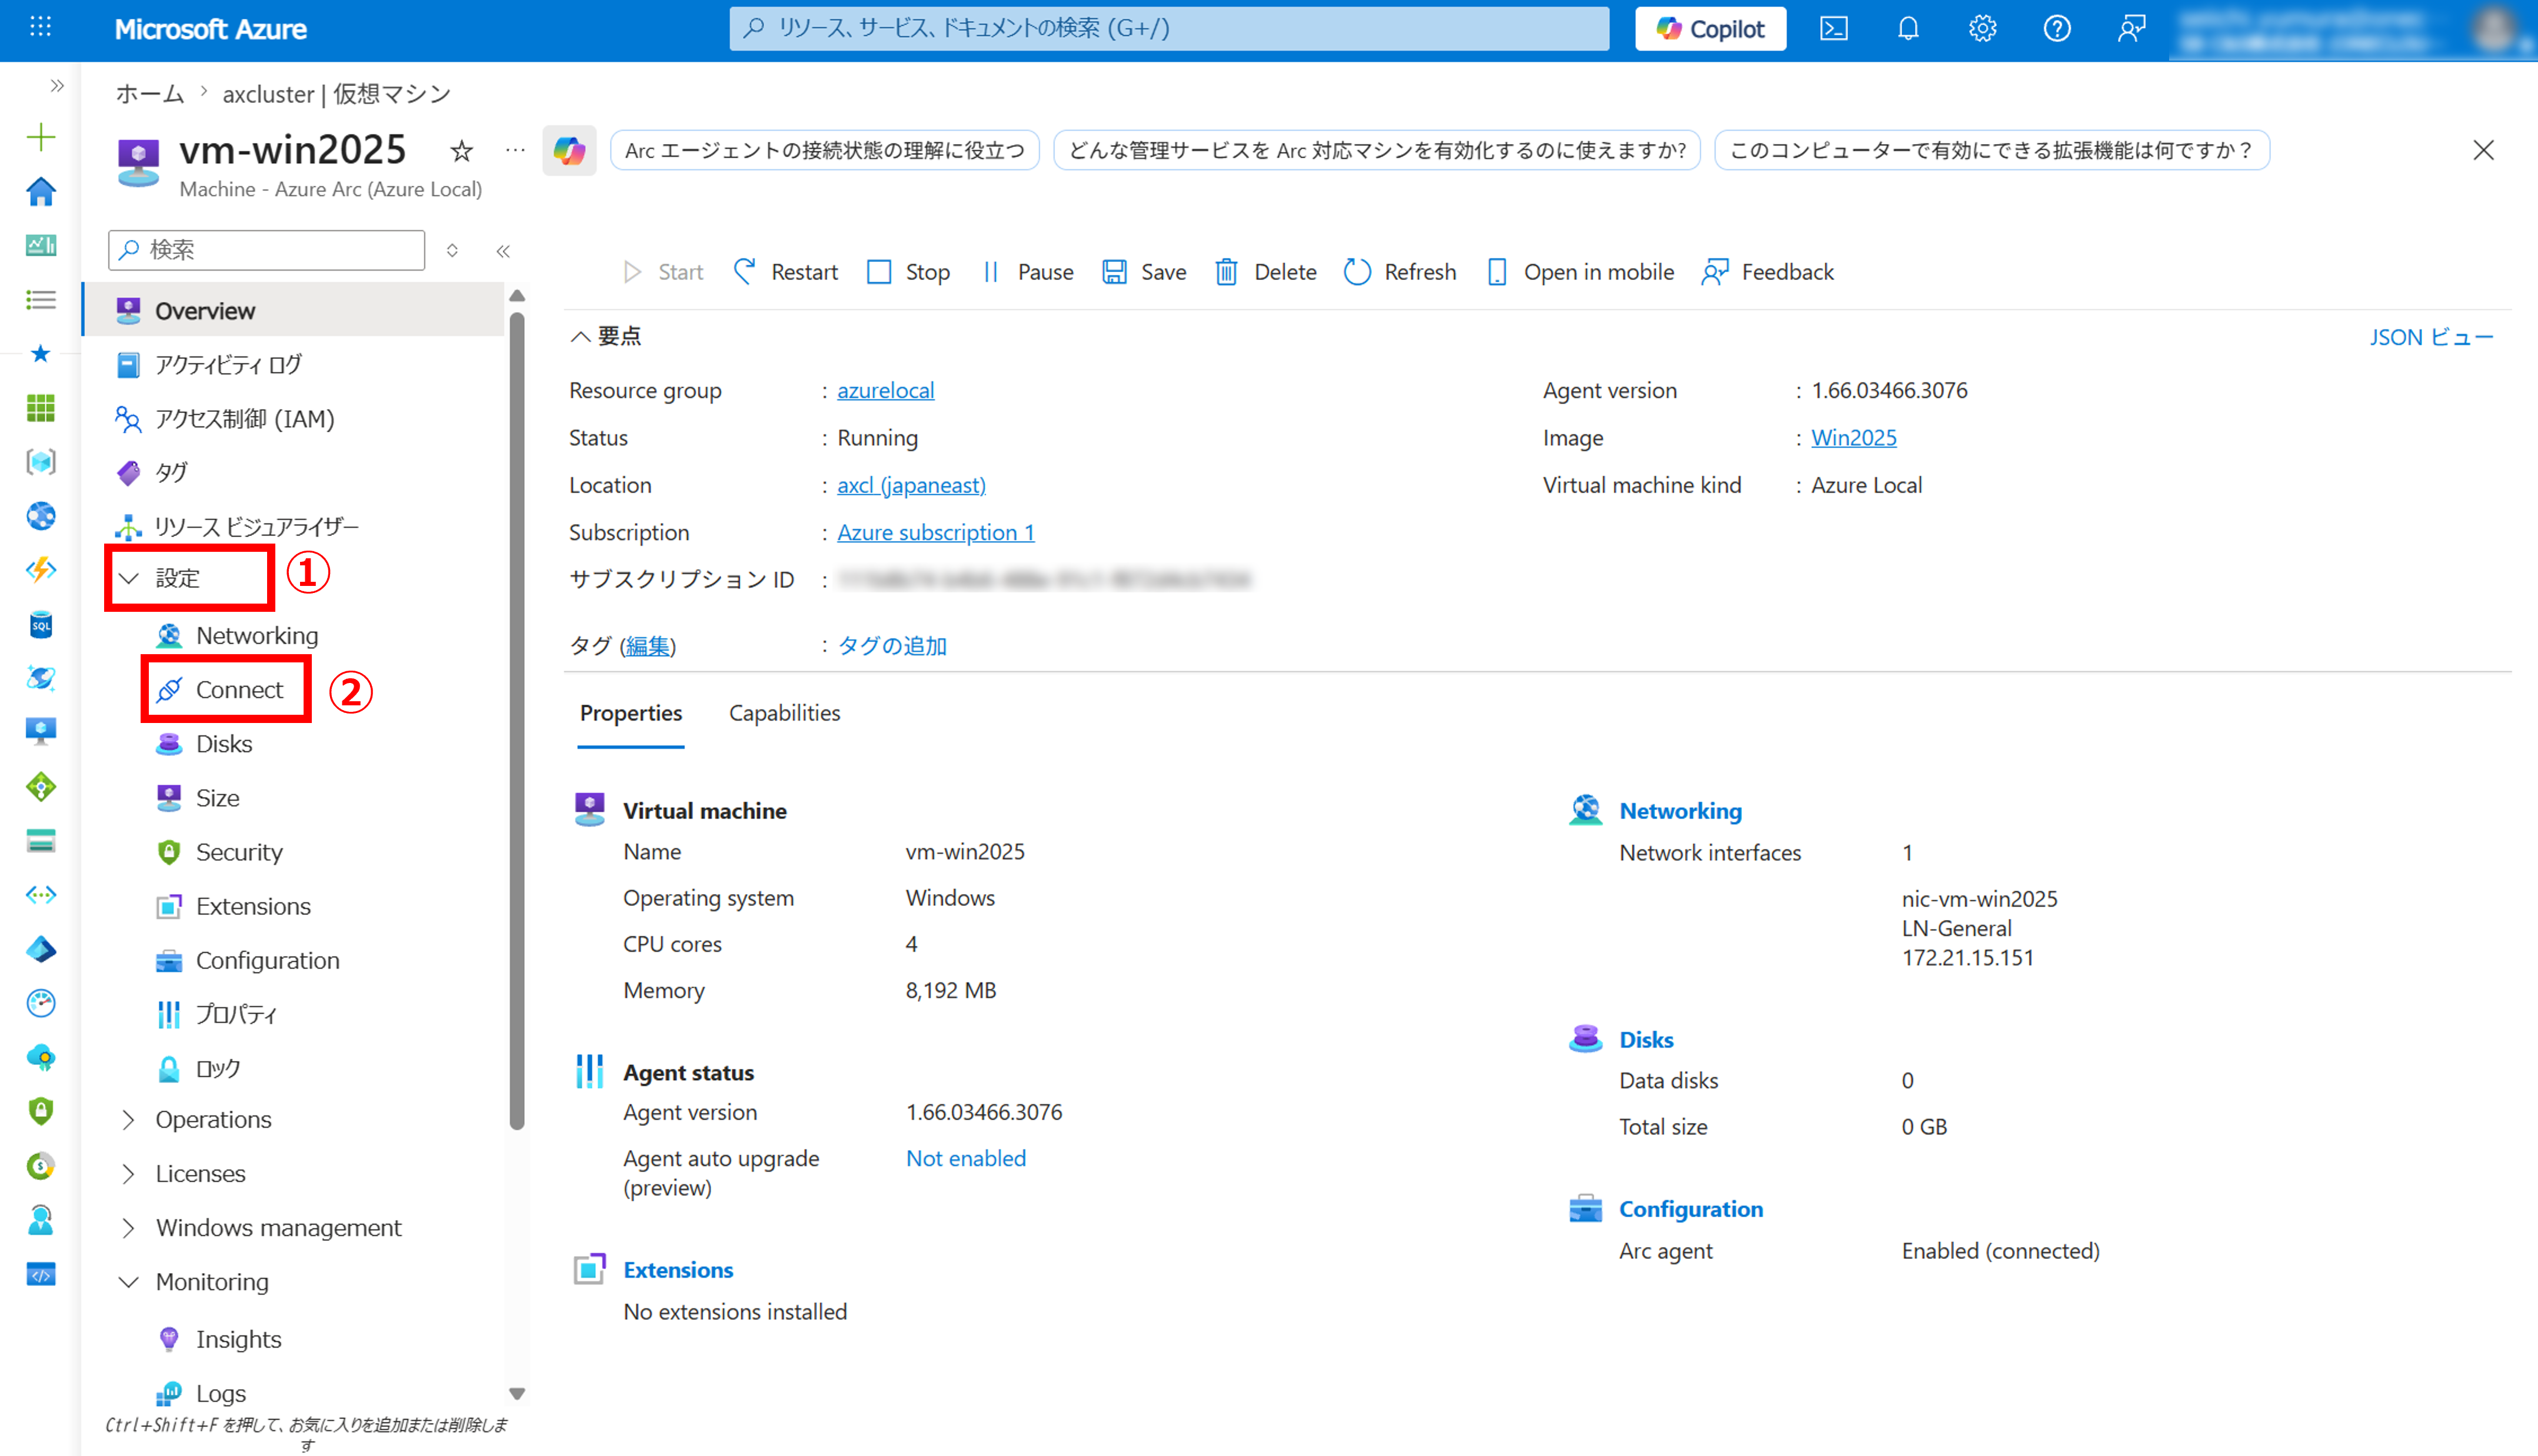Click the Stop toolbar button

(x=908, y=272)
